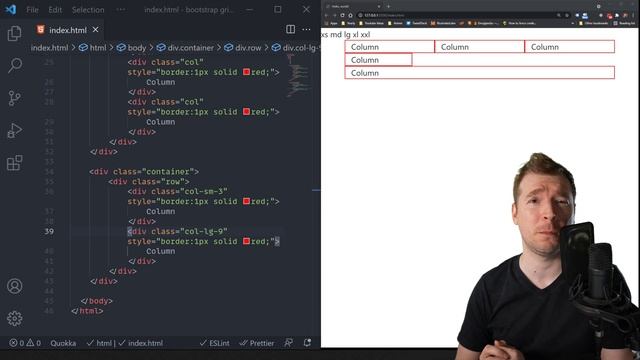Click the html language check in status bar
Image resolution: width=640 pixels, height=360 pixels.
click(x=99, y=343)
